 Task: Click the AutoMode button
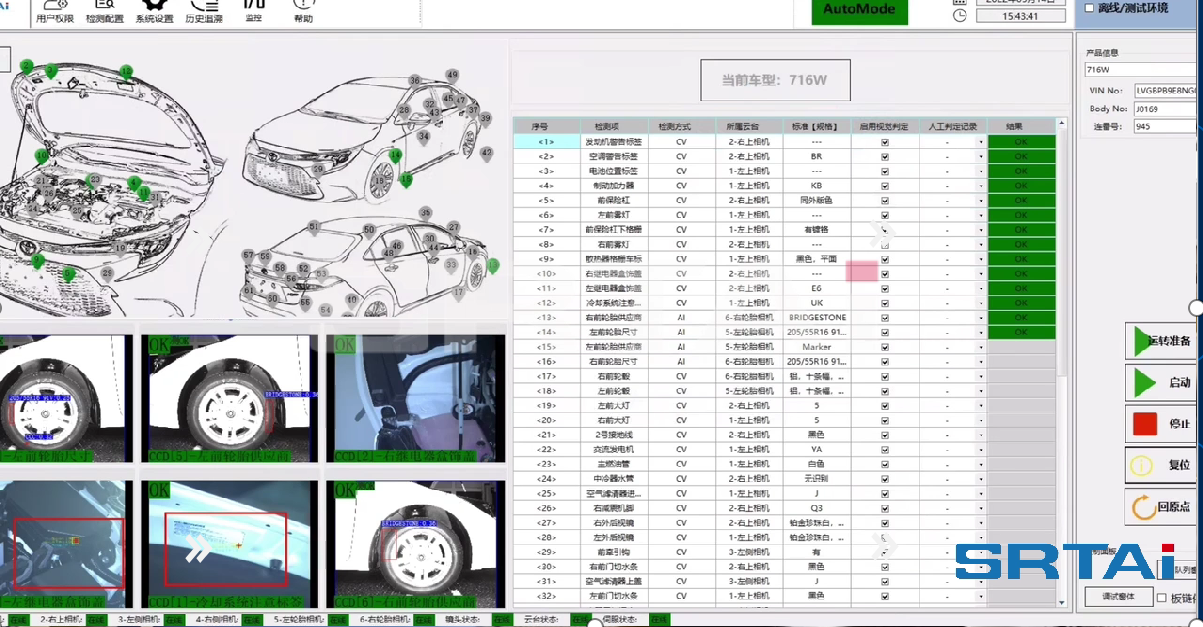859,10
